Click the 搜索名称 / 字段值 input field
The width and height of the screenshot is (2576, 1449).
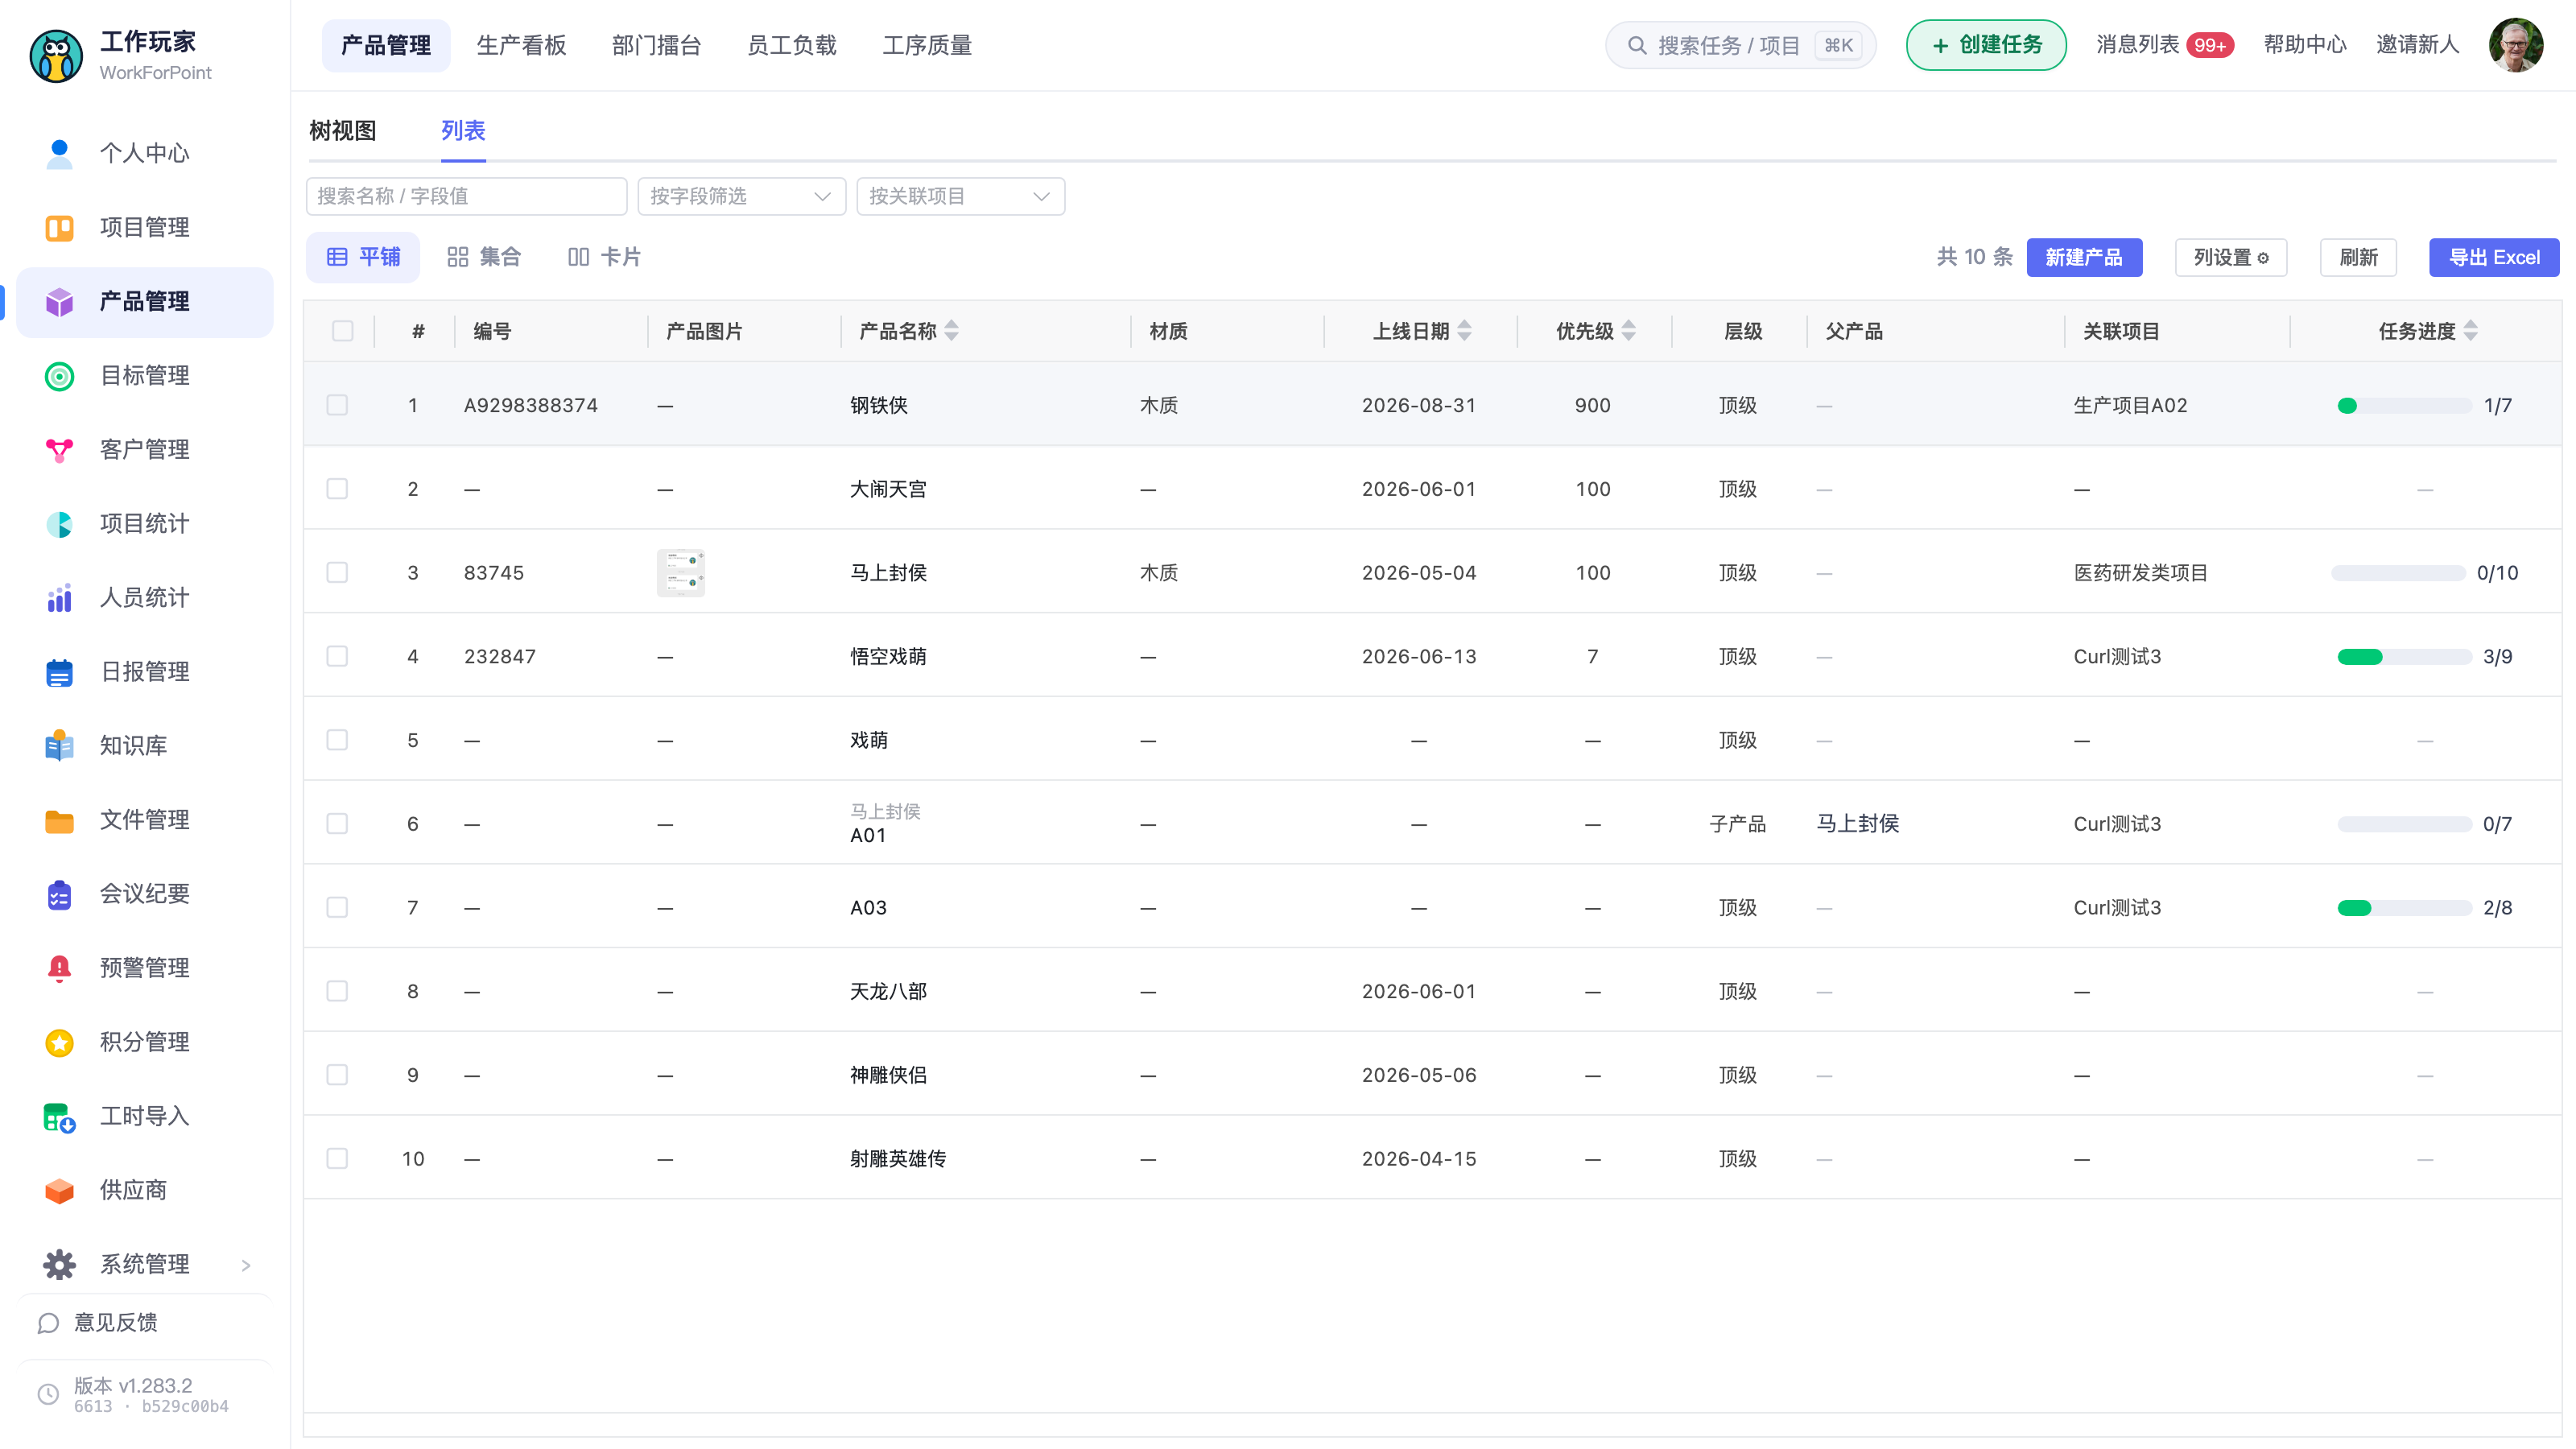[466, 196]
